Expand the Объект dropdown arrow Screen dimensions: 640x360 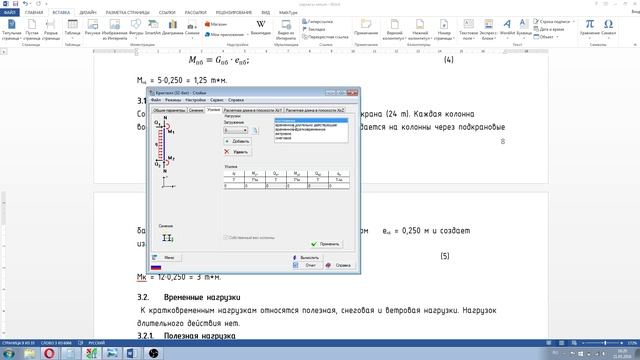(557, 37)
